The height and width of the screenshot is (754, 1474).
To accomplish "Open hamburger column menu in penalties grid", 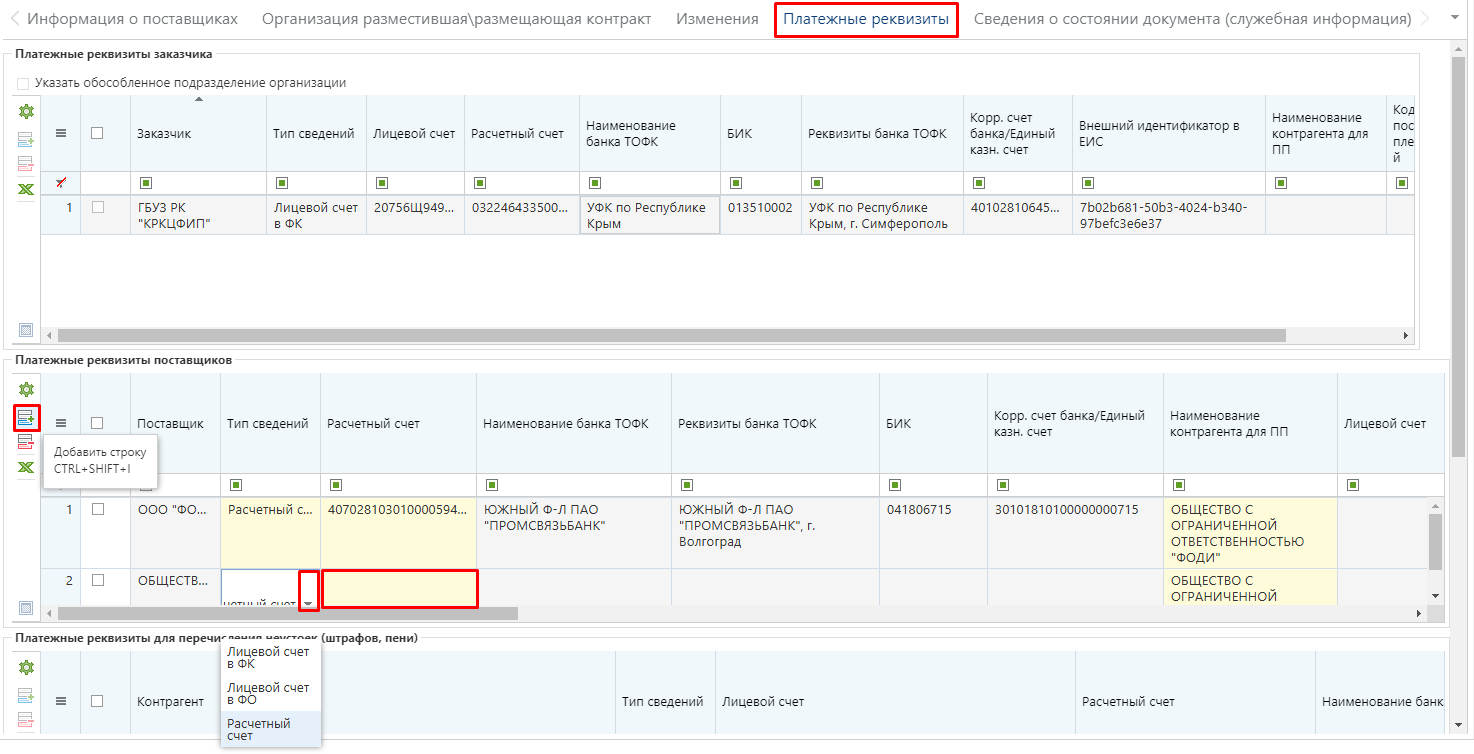I will click(x=60, y=702).
